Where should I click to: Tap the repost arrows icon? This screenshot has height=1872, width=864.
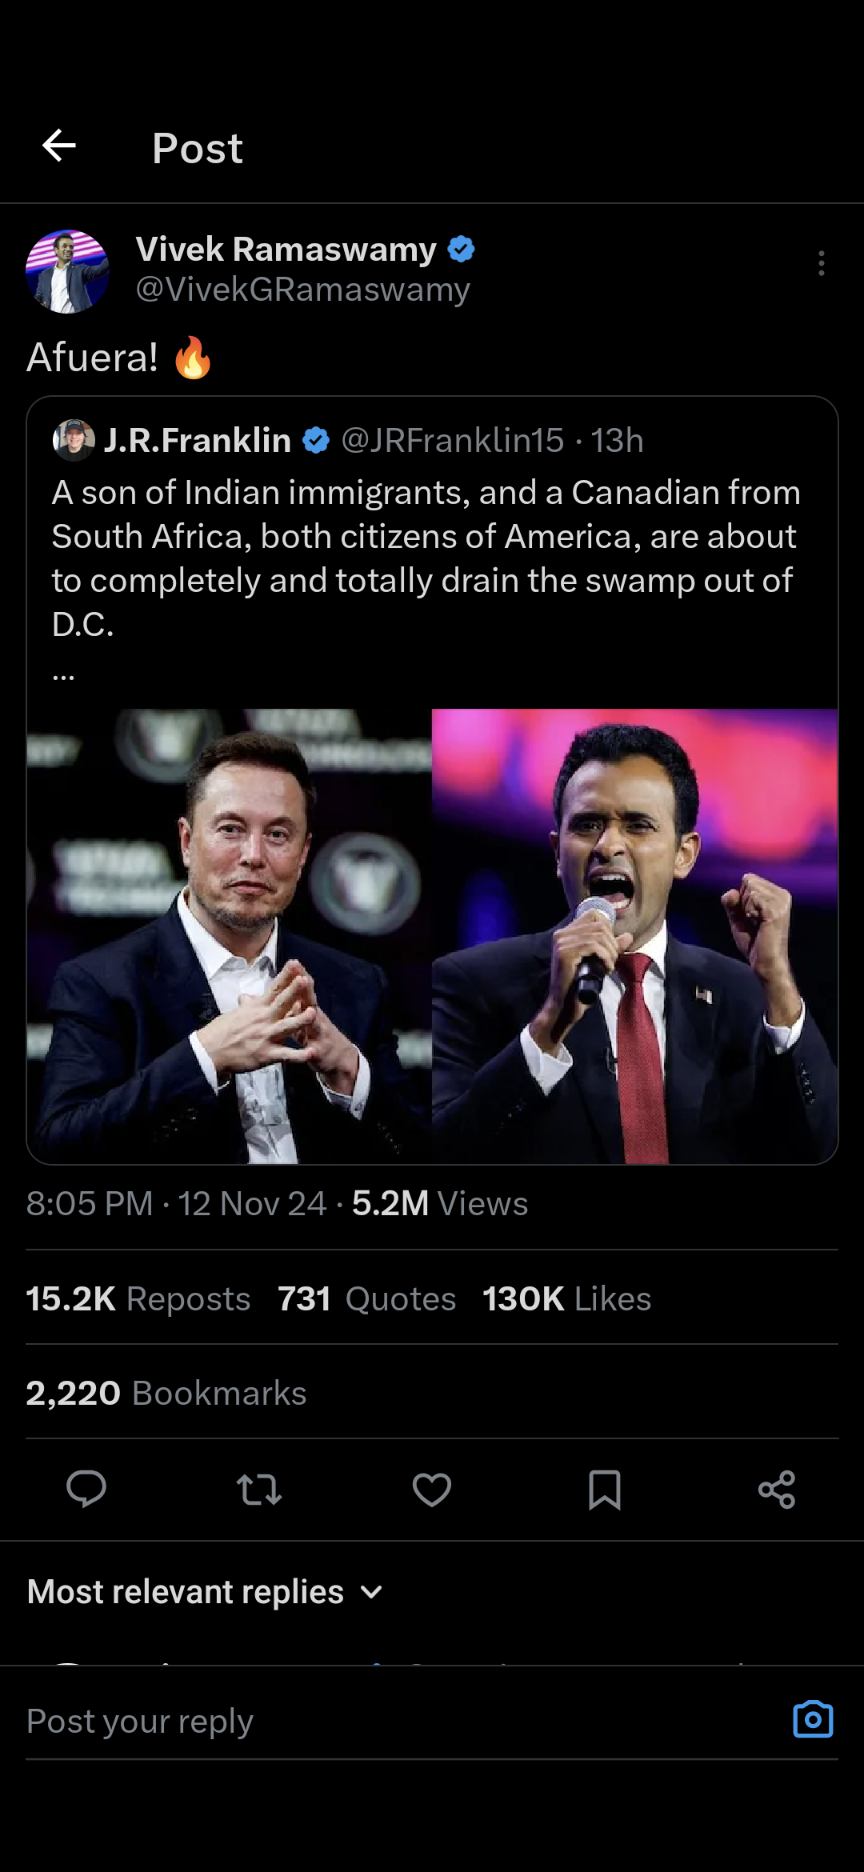[x=259, y=1490]
